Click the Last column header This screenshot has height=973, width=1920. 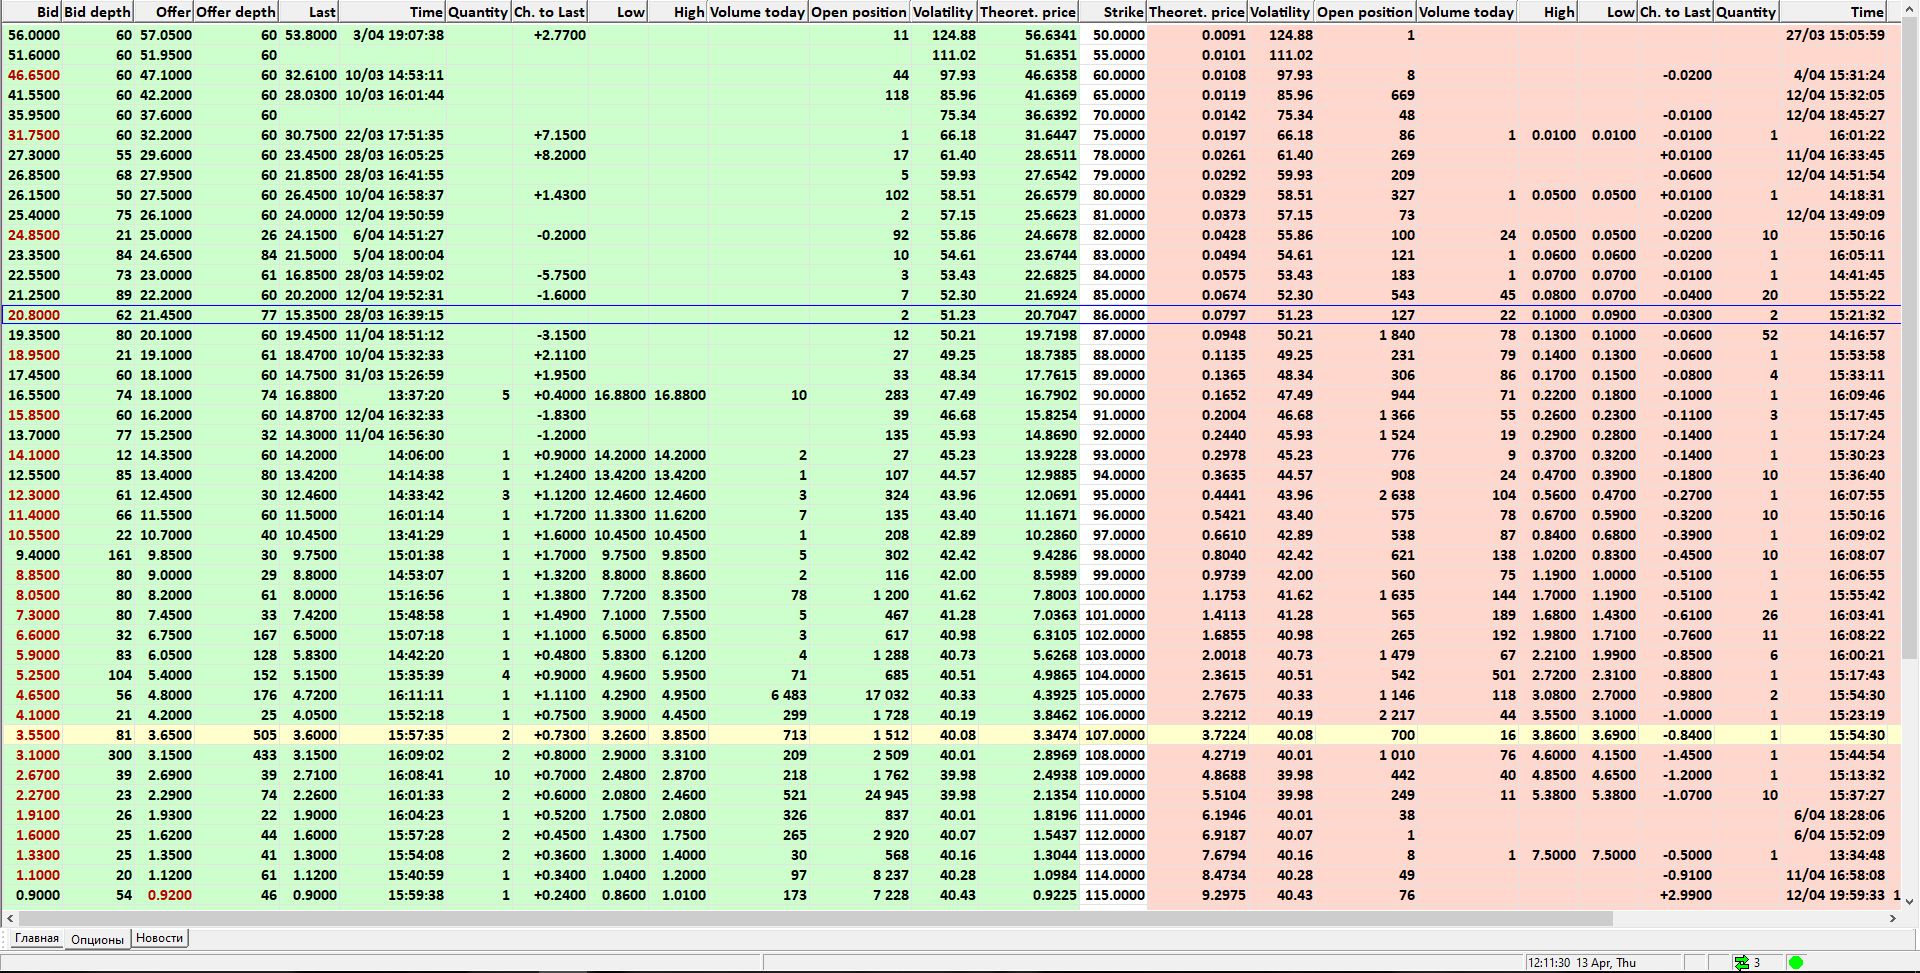click(309, 12)
